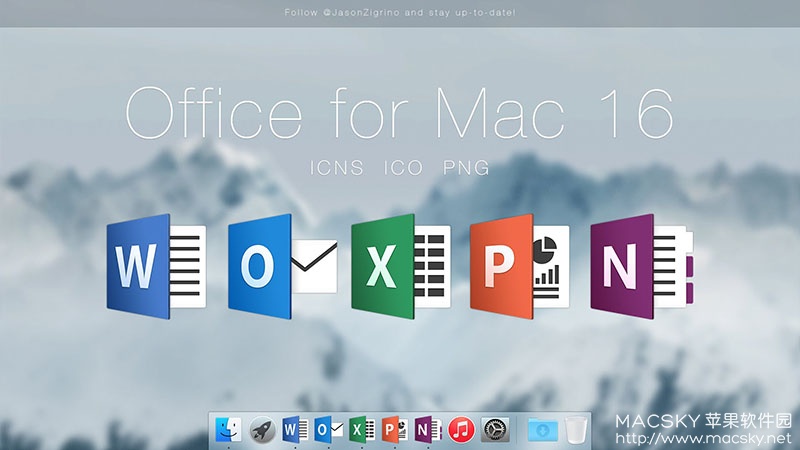
Task: Click the PNG format label
Action: point(466,168)
